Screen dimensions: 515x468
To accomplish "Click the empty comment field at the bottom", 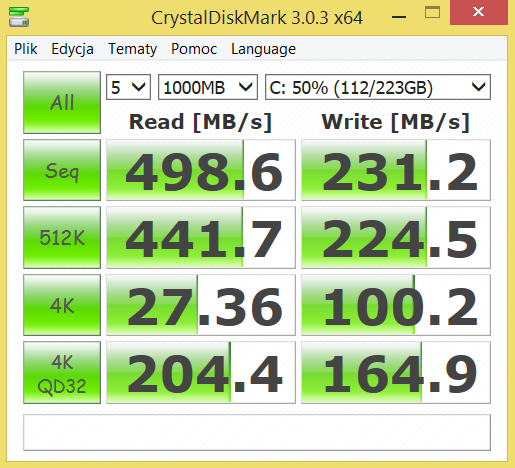I will tap(257, 432).
